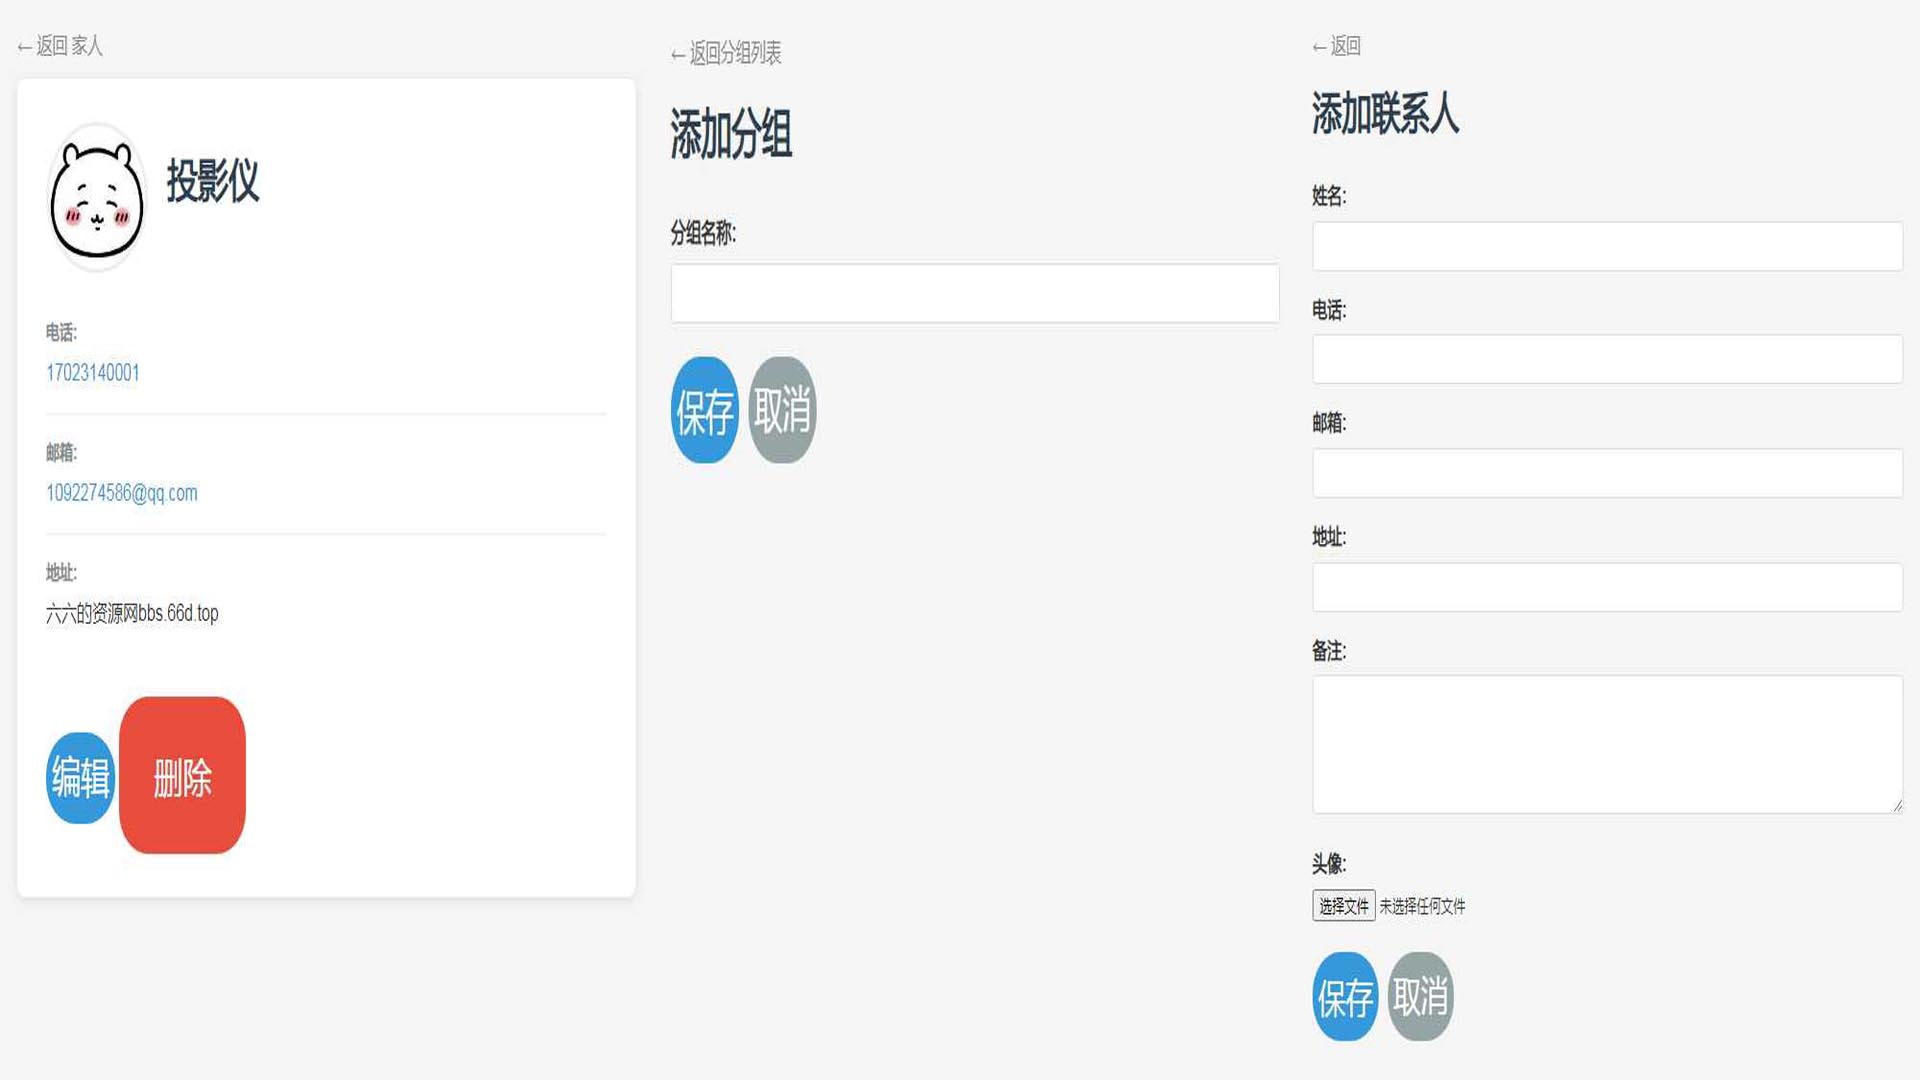Screen dimensions: 1920x1080
Task: Save the new contact with 保存 button
Action: [x=1344, y=997]
